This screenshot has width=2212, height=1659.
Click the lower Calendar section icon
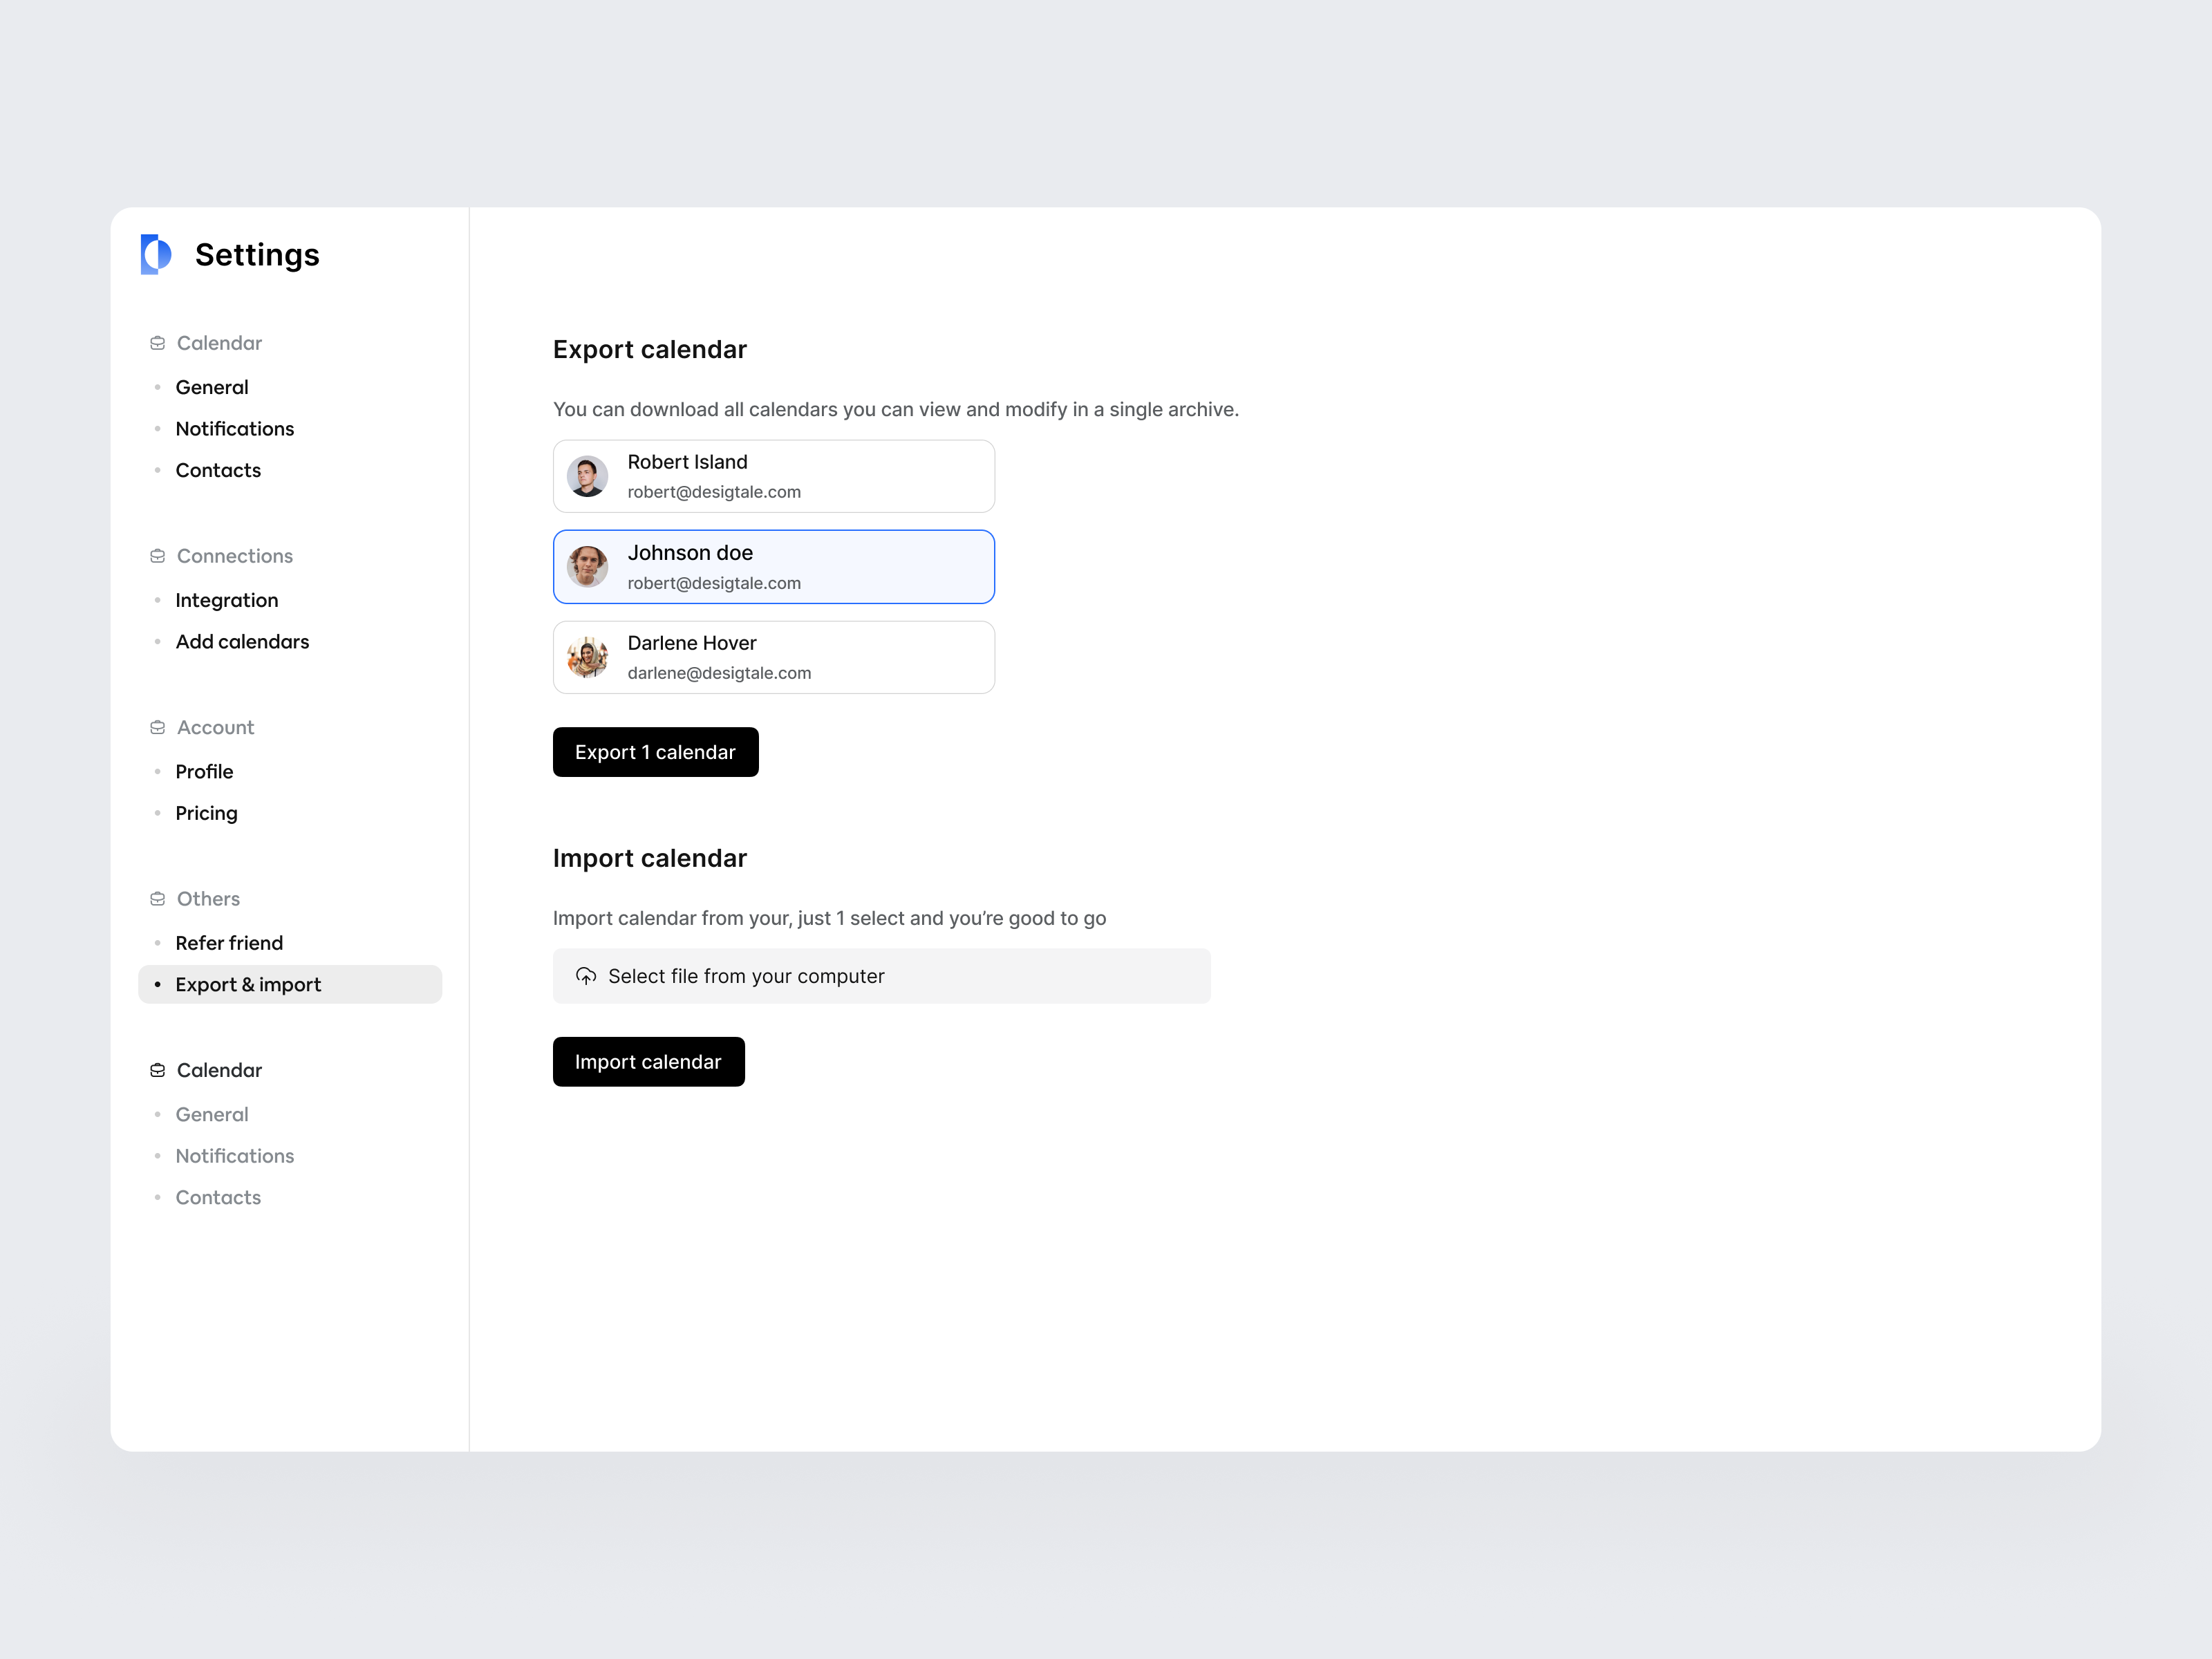pos(157,1069)
